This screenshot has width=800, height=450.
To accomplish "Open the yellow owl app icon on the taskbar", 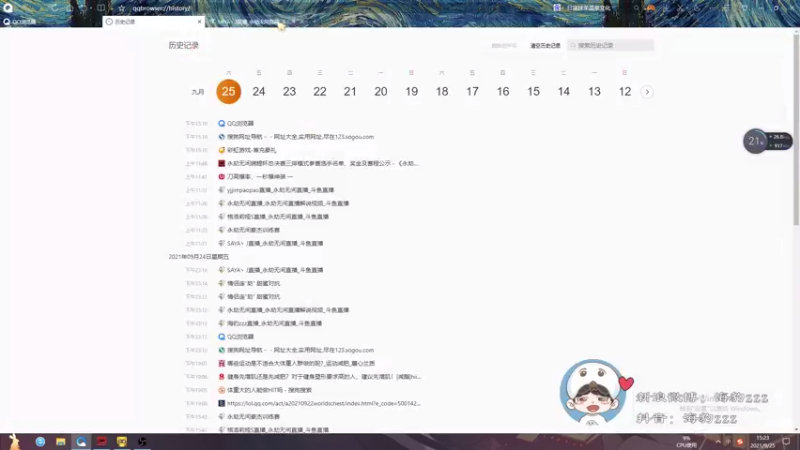I will pos(121,441).
